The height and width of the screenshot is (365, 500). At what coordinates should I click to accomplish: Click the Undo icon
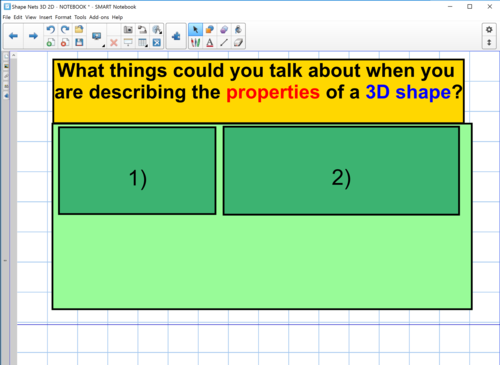pyautogui.click(x=51, y=30)
